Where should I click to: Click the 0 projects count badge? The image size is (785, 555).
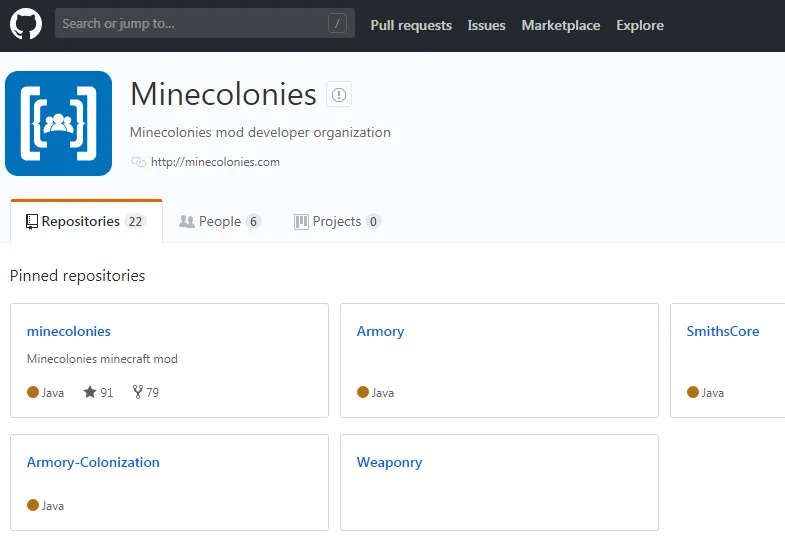pyautogui.click(x=373, y=221)
